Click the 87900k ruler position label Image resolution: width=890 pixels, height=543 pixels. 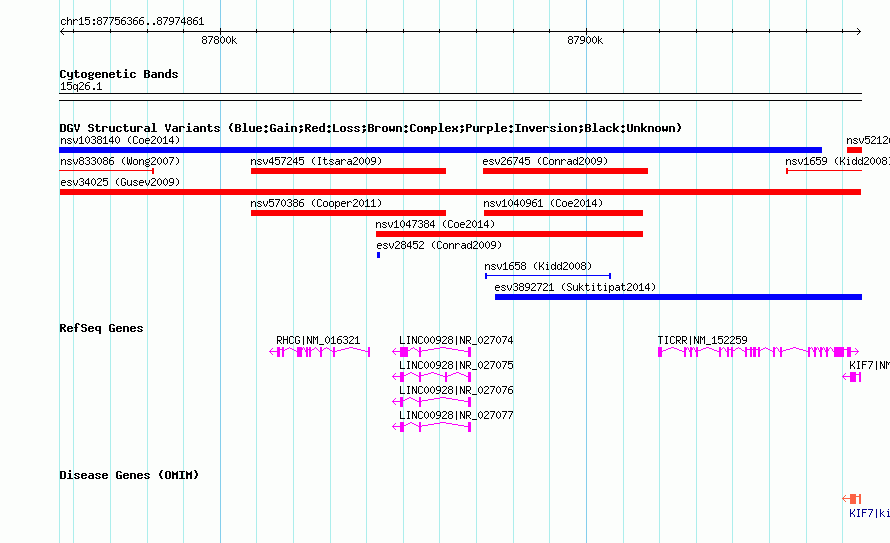point(585,40)
